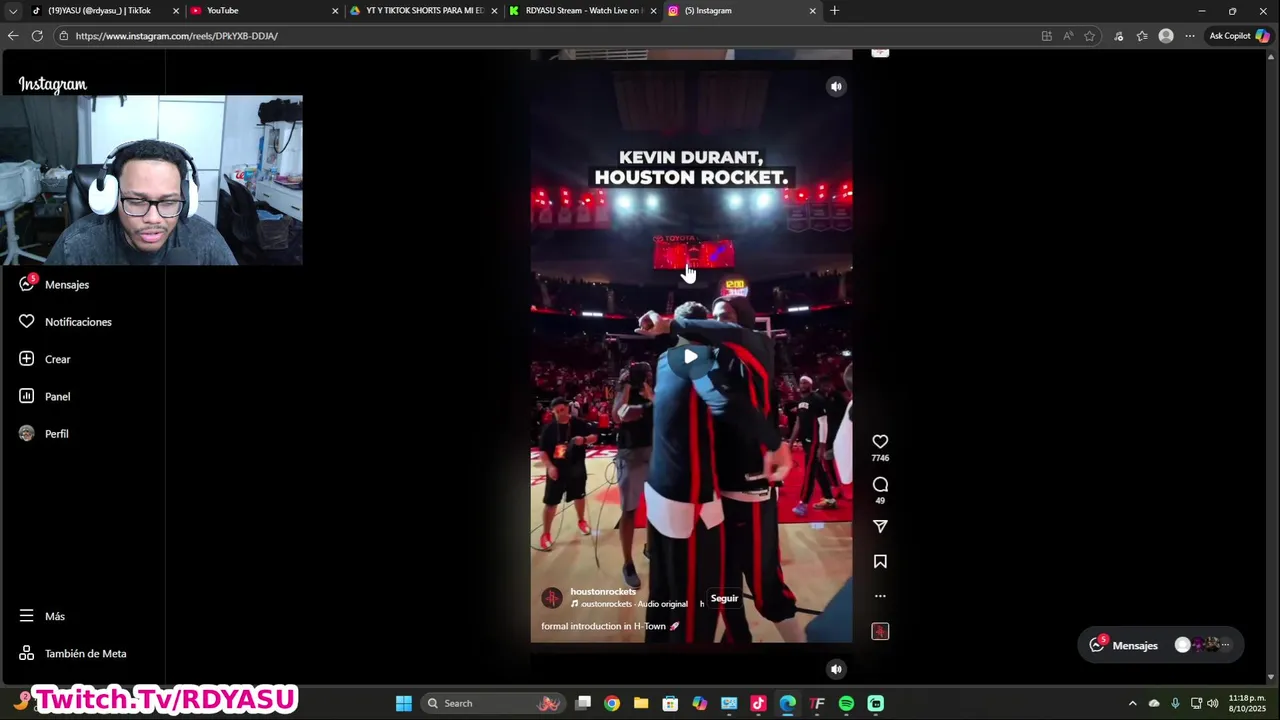The height and width of the screenshot is (720, 1280).
Task: Open the reel's three-dot more options
Action: [x=880, y=596]
